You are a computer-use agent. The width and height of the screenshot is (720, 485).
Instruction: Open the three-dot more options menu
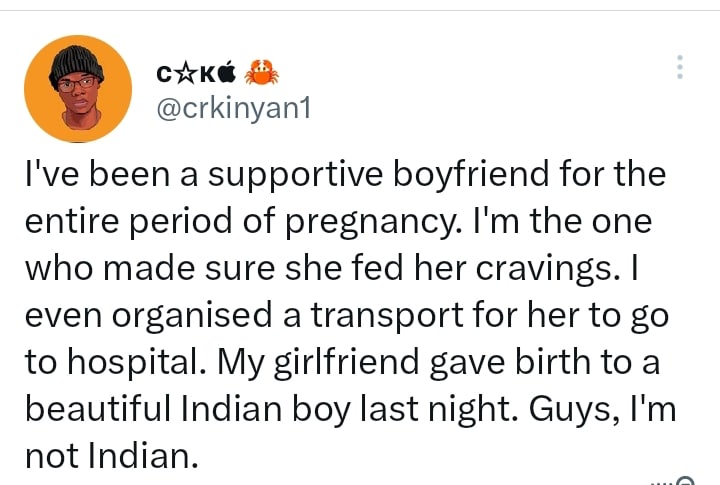(680, 67)
